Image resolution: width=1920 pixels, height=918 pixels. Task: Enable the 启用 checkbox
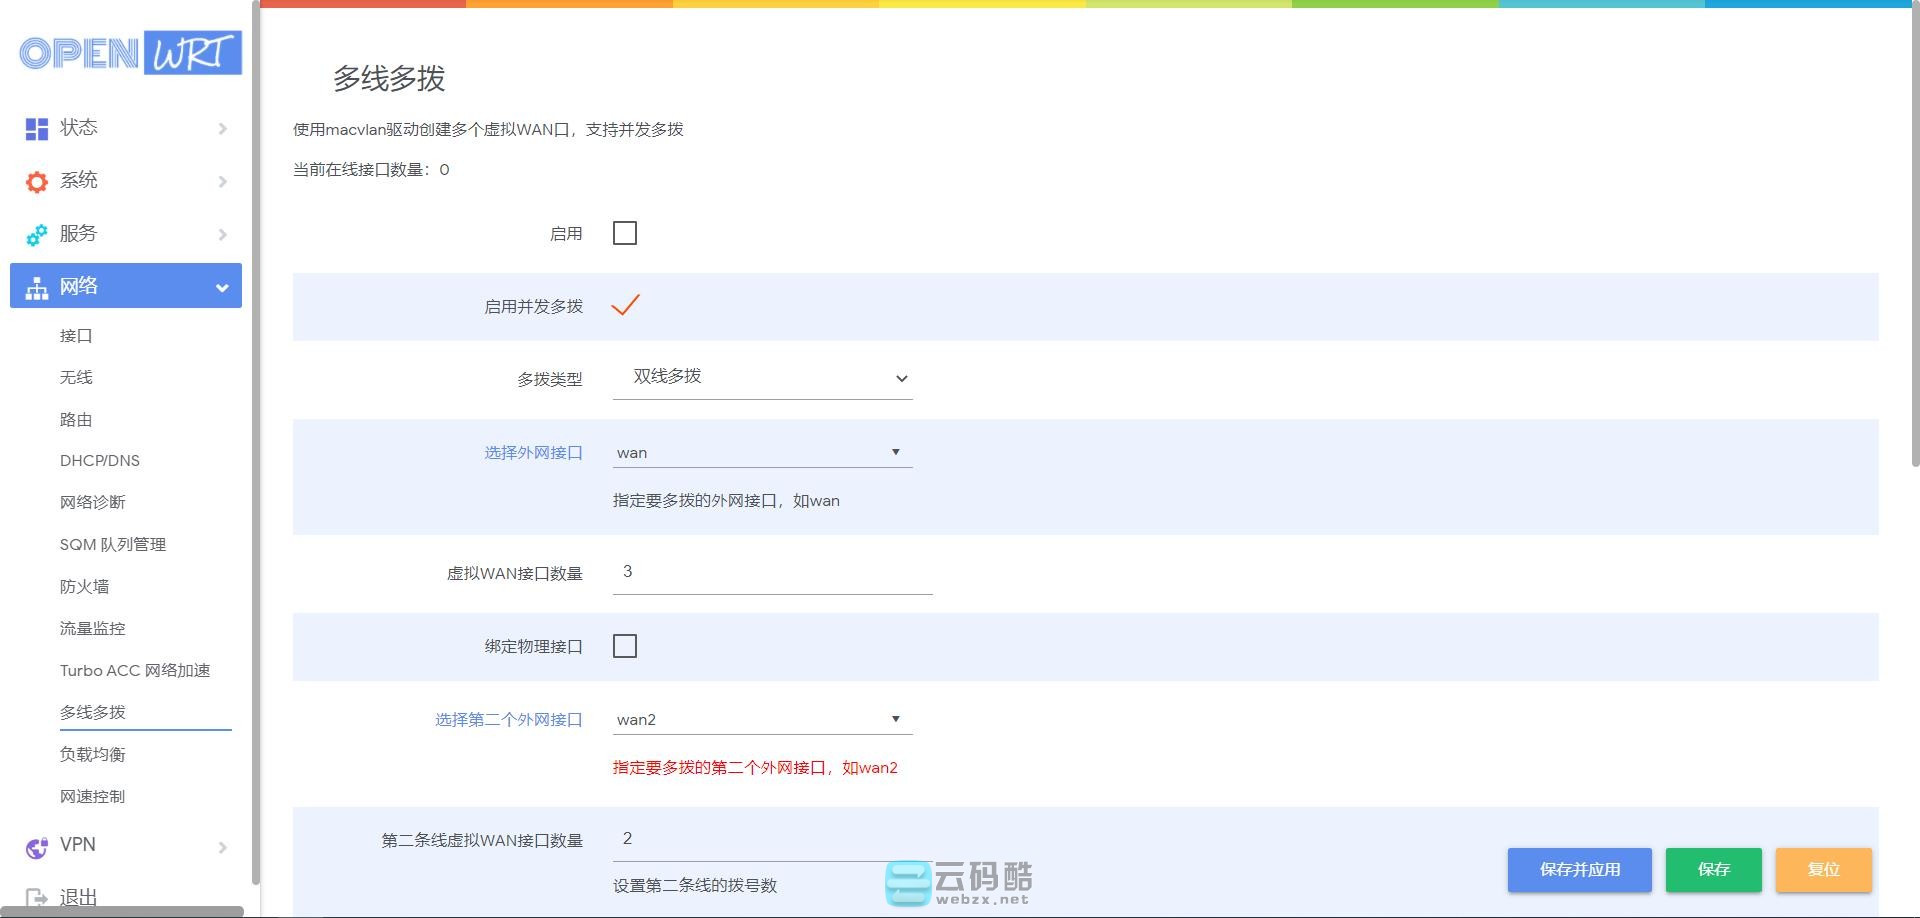coord(624,233)
